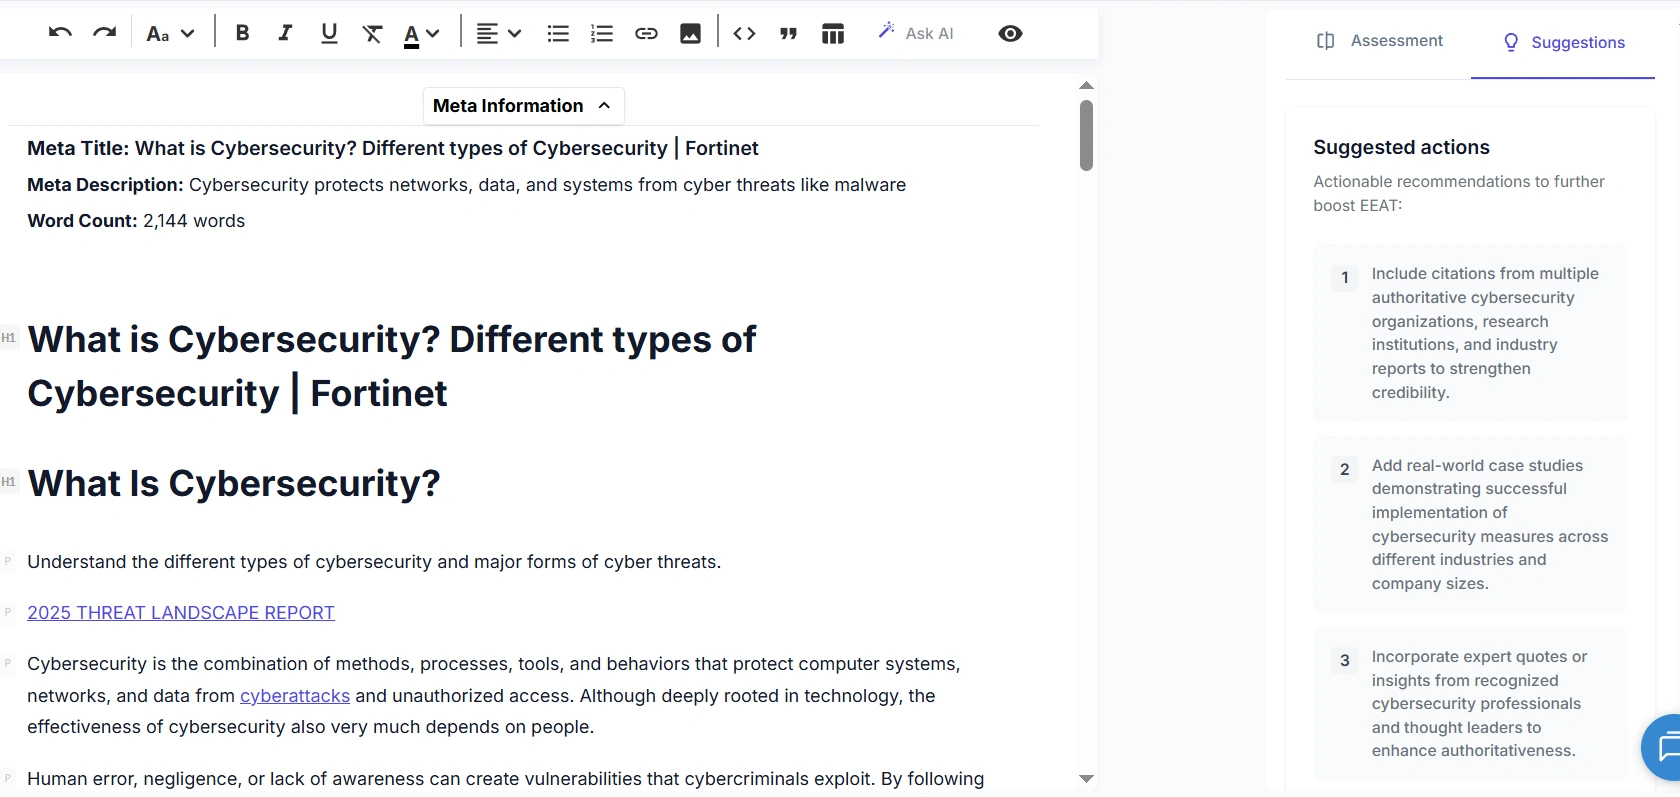This screenshot has width=1680, height=797.
Task: Insert a code block
Action: pos(744,34)
